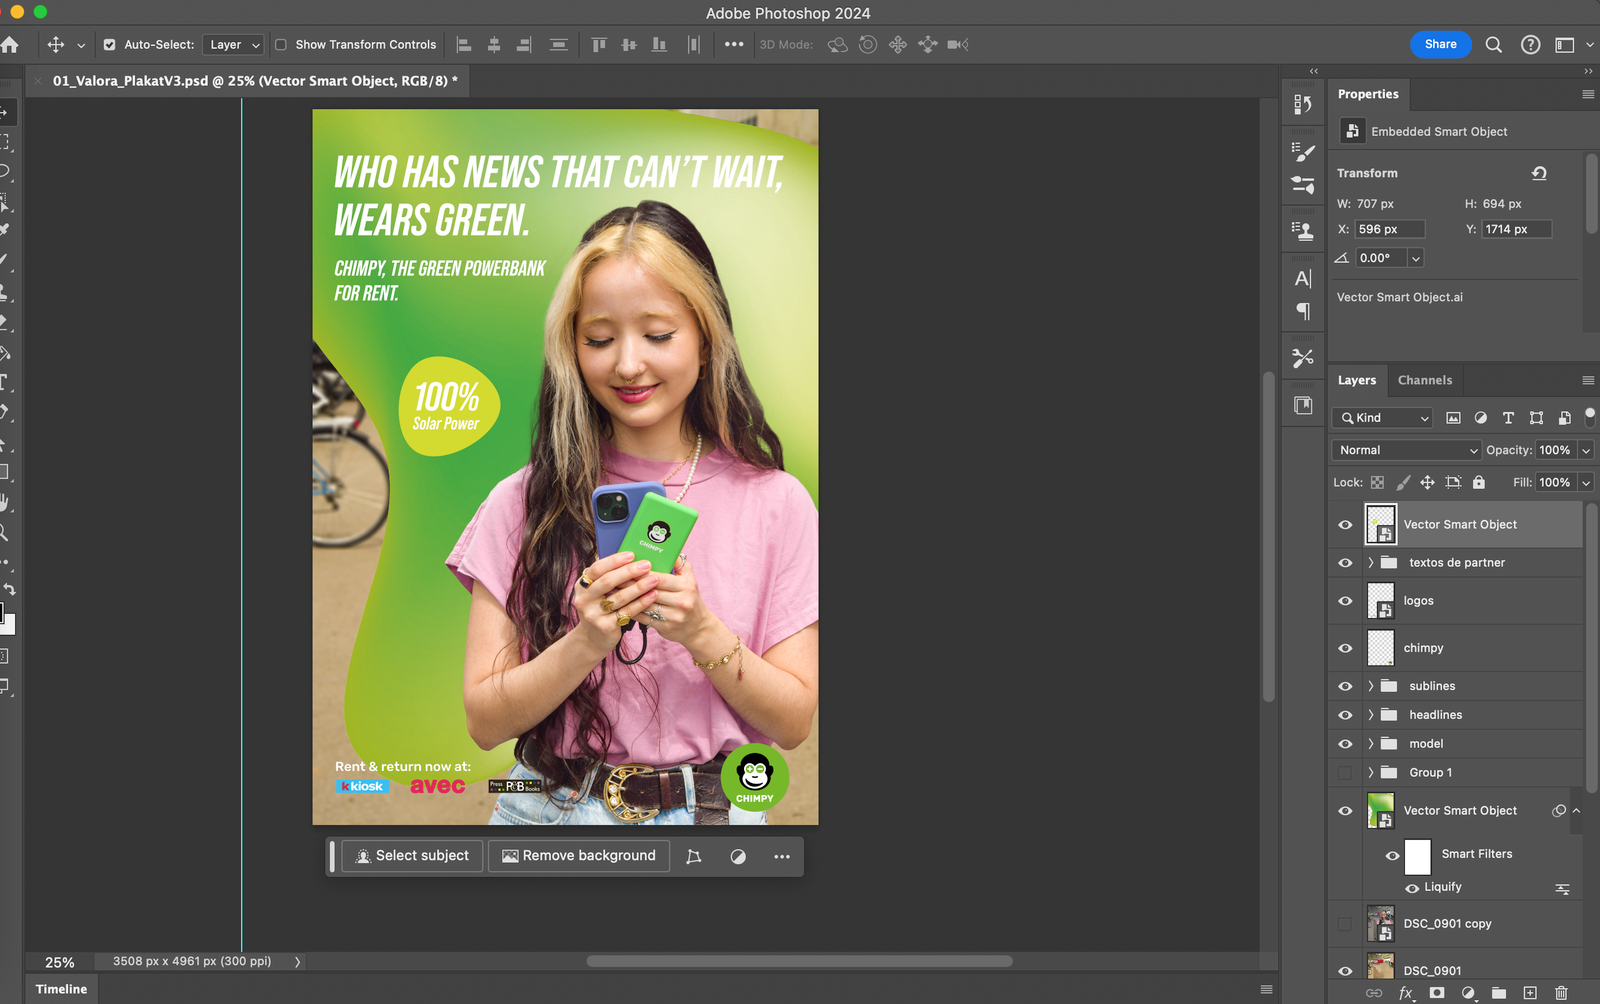Viewport: 1600px width, 1004px height.
Task: Filter layers by smart objects
Action: (1564, 418)
